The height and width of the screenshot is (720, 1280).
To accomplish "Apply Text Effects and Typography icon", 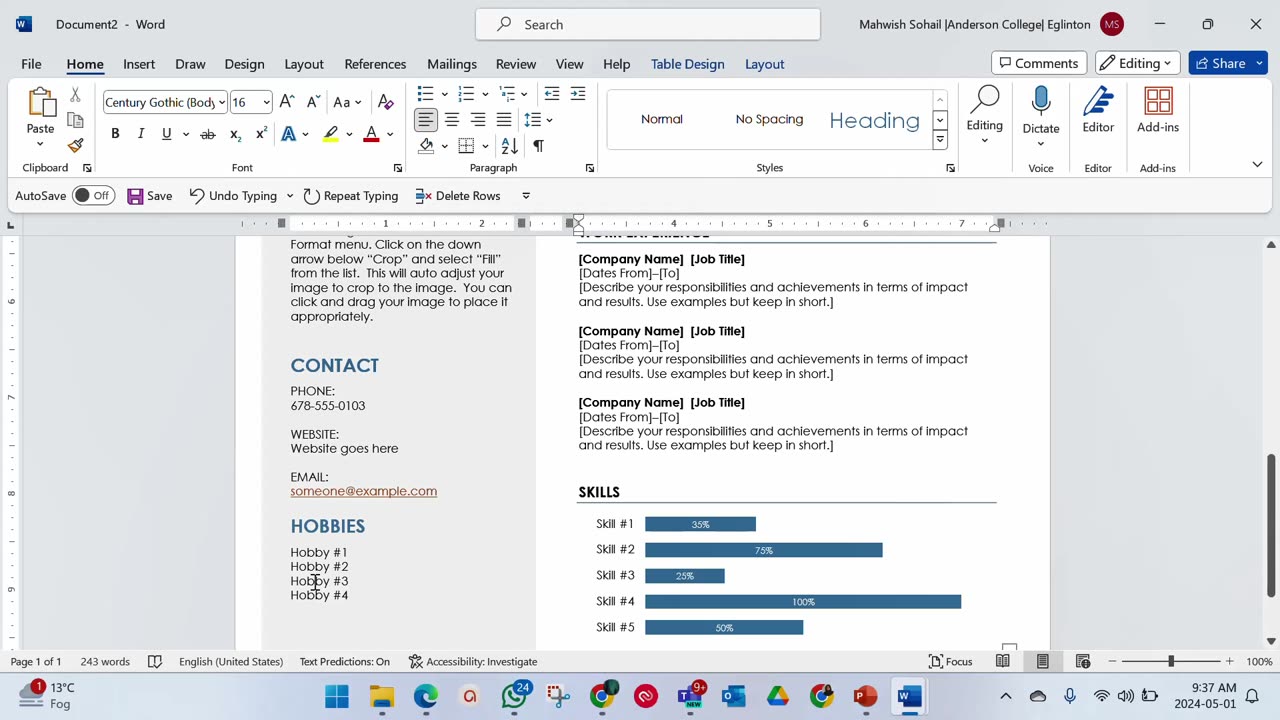I will (289, 134).
